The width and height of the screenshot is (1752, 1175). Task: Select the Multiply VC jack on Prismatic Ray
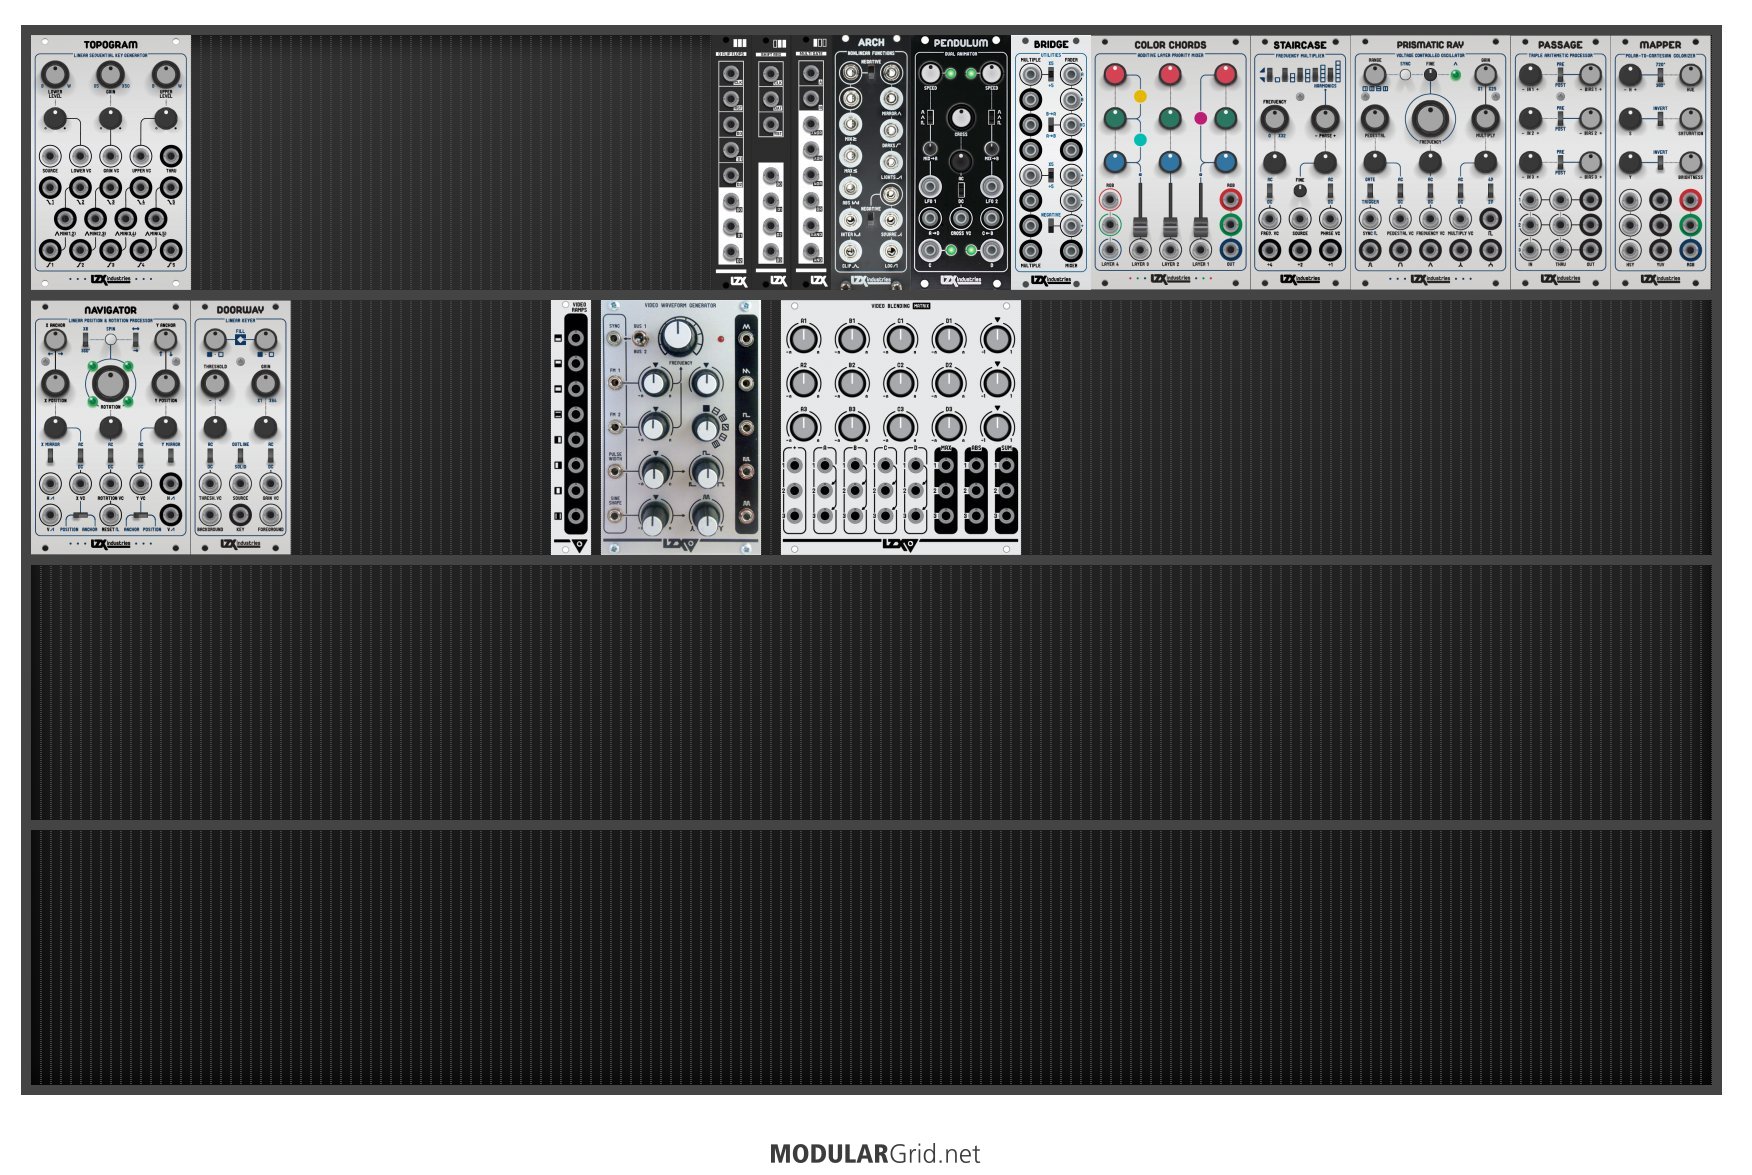coord(1460,219)
